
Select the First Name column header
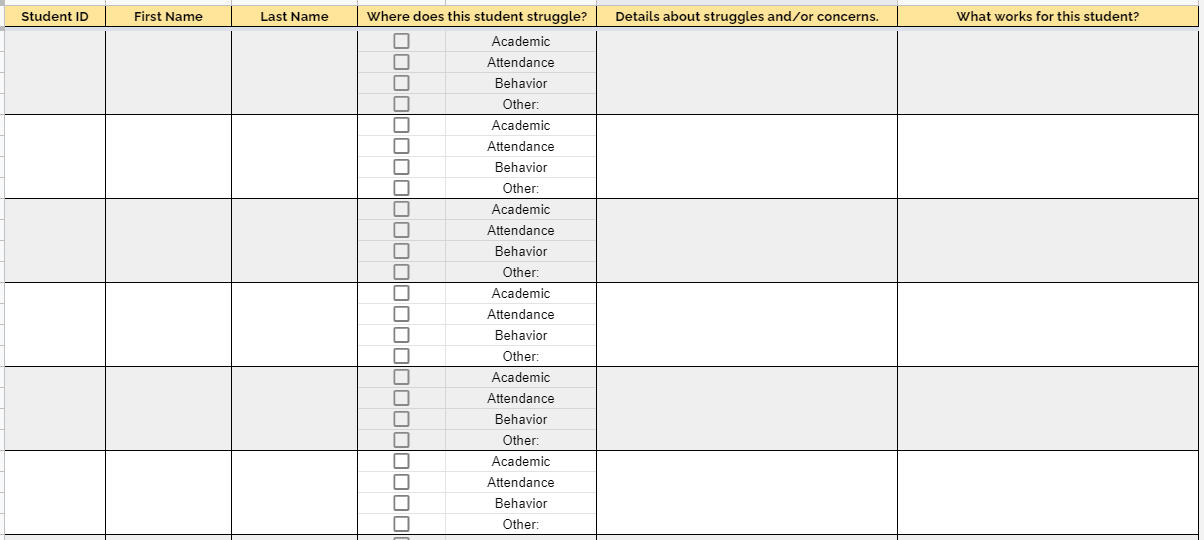[168, 16]
